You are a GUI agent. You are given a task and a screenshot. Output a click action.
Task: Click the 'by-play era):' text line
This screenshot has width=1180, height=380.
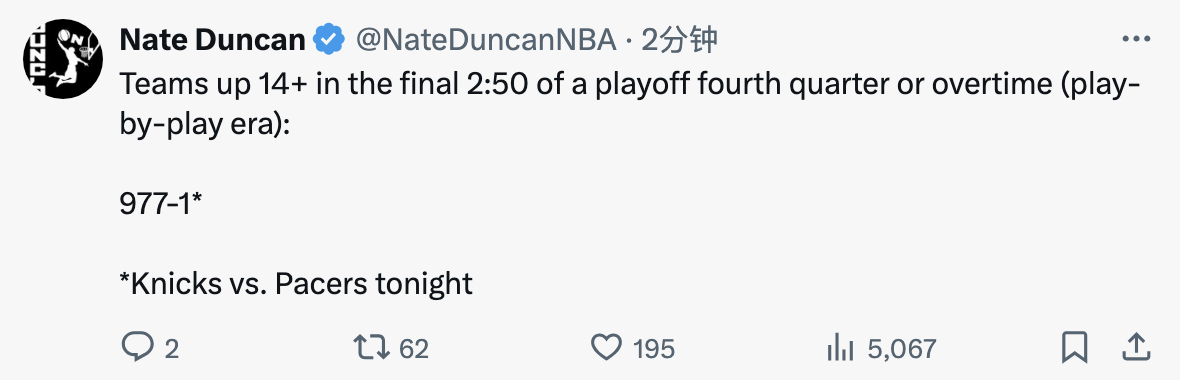coord(203,124)
